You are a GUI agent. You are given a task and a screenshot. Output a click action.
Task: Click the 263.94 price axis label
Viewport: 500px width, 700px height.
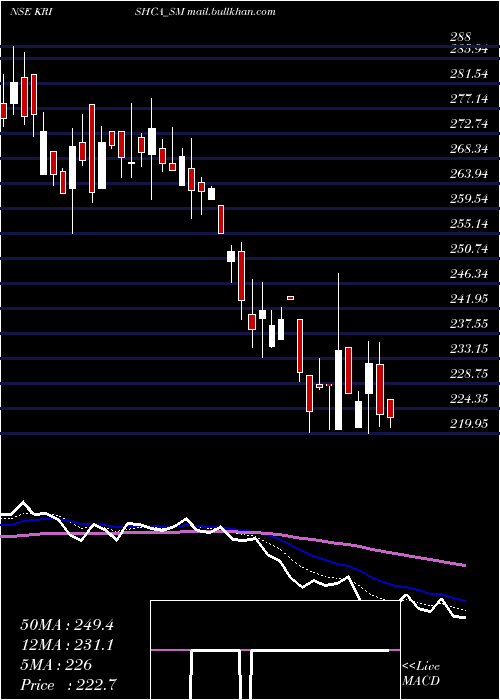pos(469,174)
